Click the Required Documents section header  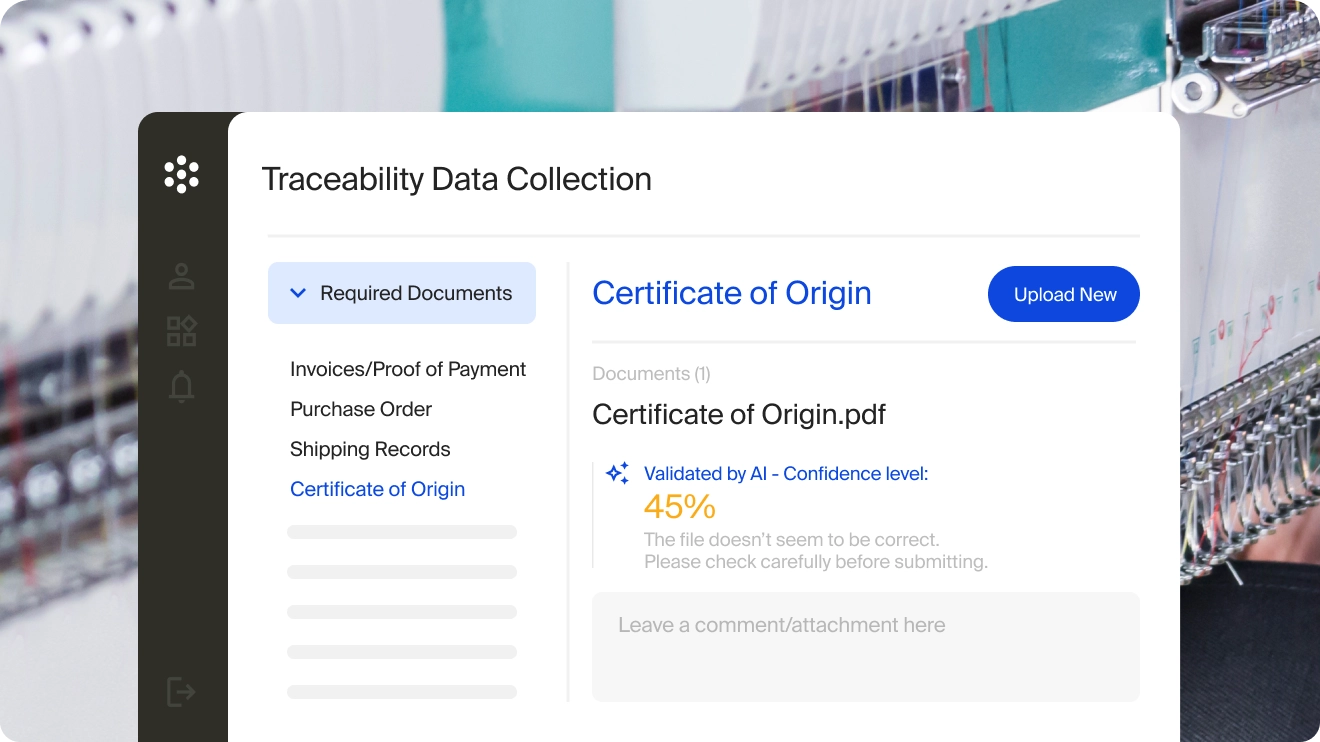[415, 293]
